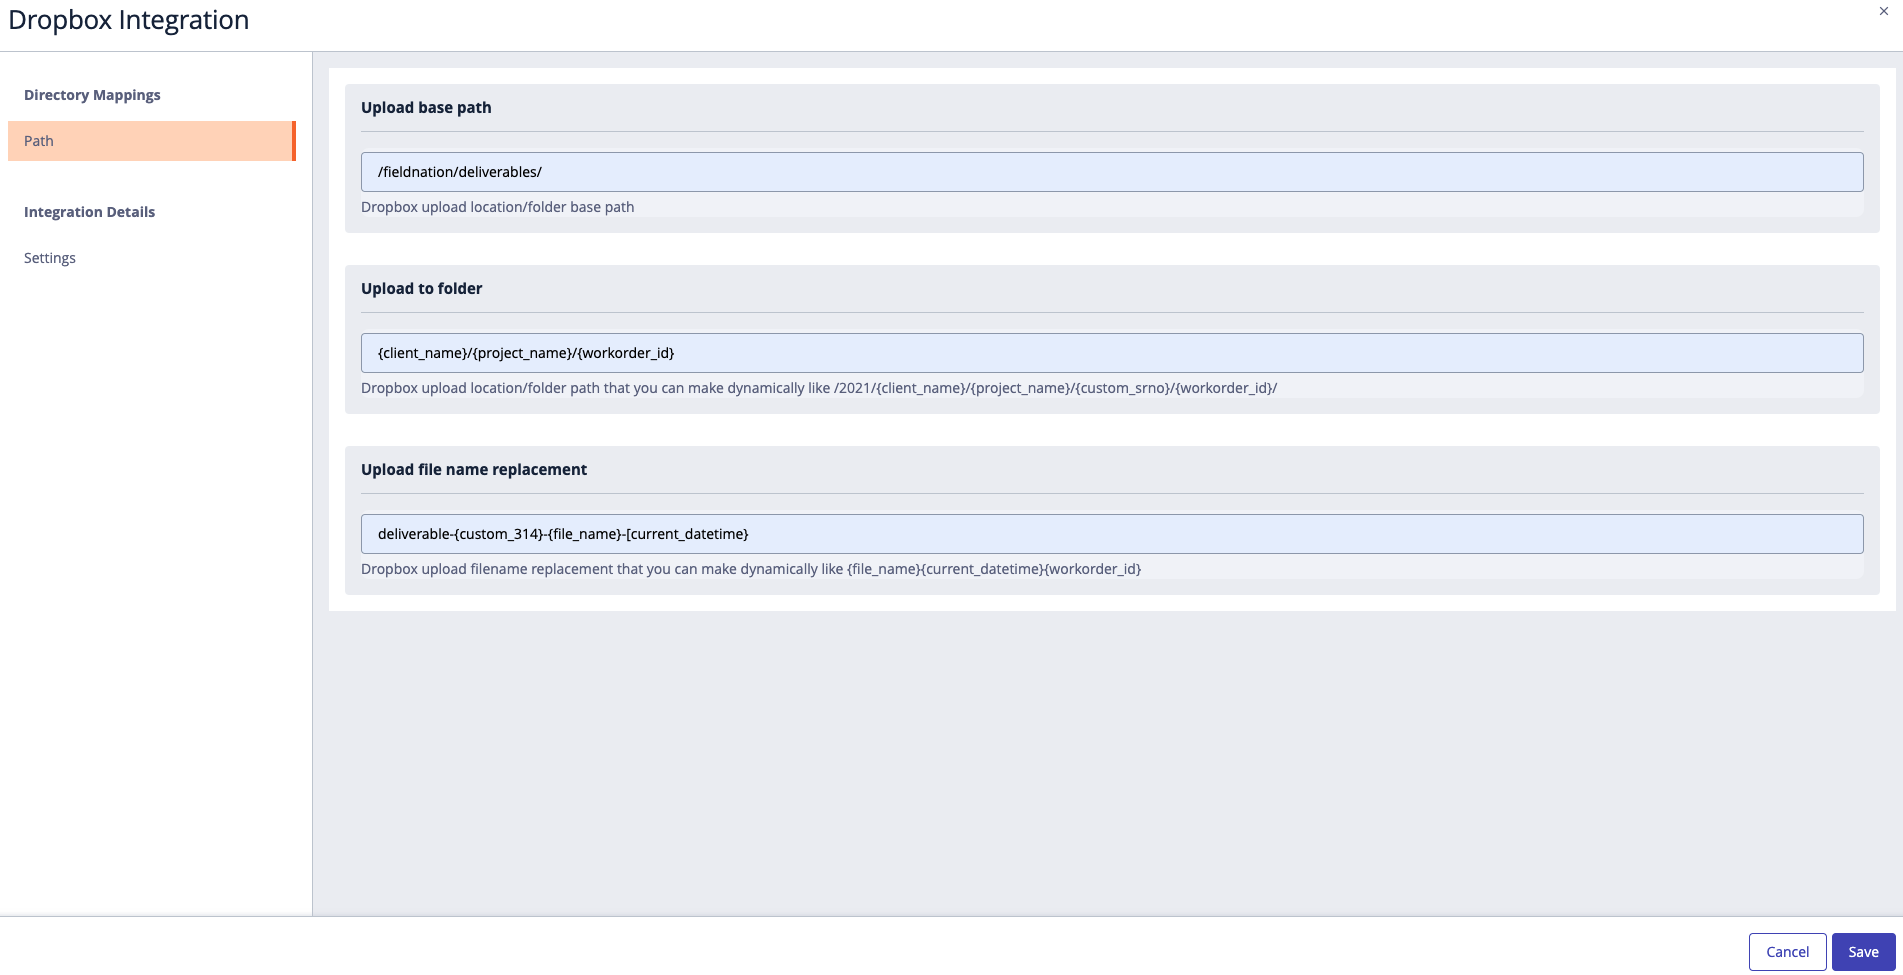The width and height of the screenshot is (1903, 975).
Task: Select the Upload file name replacement heading
Action: pyautogui.click(x=474, y=470)
